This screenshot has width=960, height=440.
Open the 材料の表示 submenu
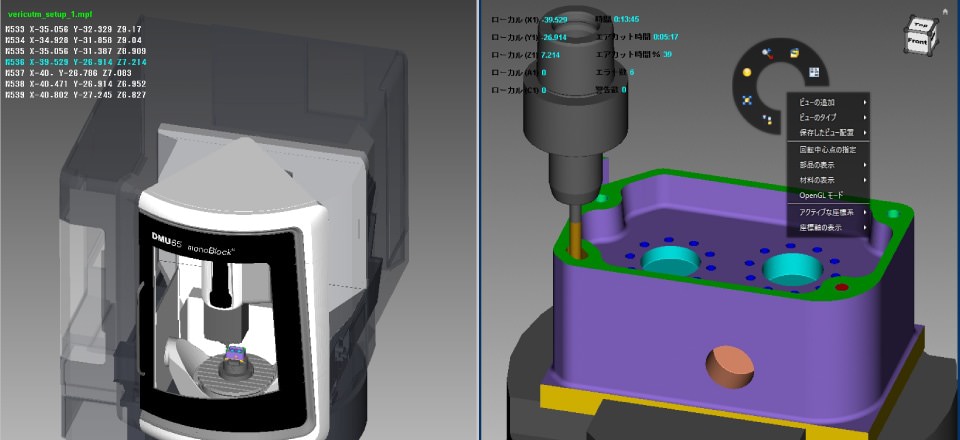tap(830, 180)
